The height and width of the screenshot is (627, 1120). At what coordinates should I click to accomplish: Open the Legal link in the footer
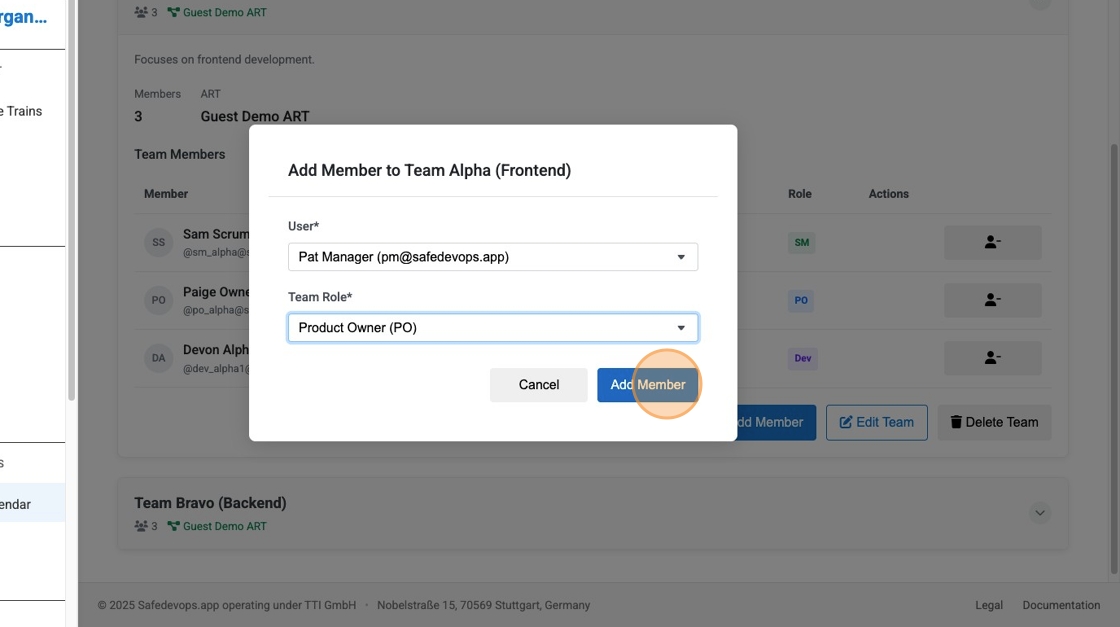point(989,605)
